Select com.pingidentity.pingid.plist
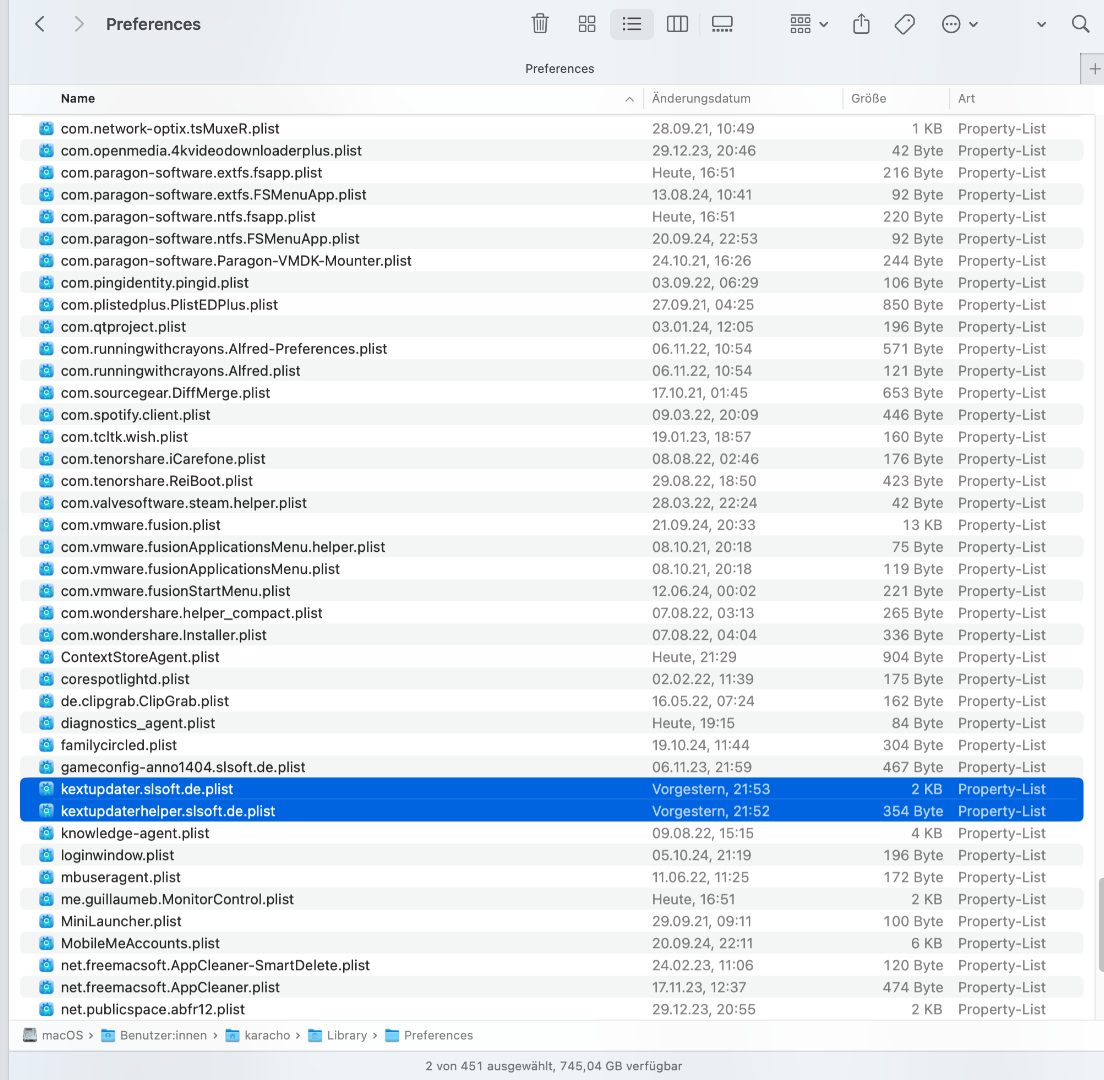This screenshot has width=1104, height=1080. 551,282
